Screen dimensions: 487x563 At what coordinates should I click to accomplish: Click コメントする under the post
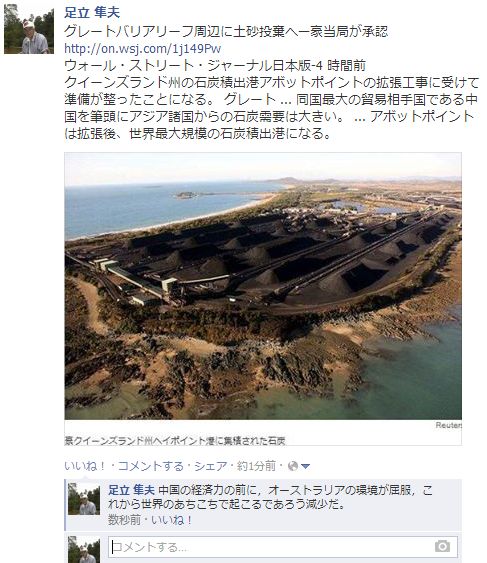(x=151, y=466)
